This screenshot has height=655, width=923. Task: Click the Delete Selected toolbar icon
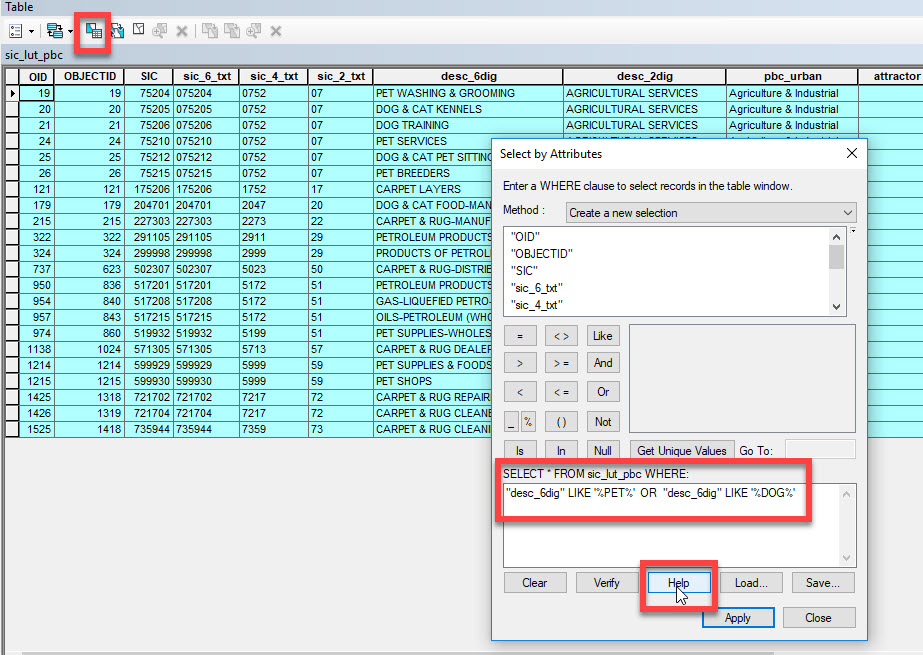[182, 31]
